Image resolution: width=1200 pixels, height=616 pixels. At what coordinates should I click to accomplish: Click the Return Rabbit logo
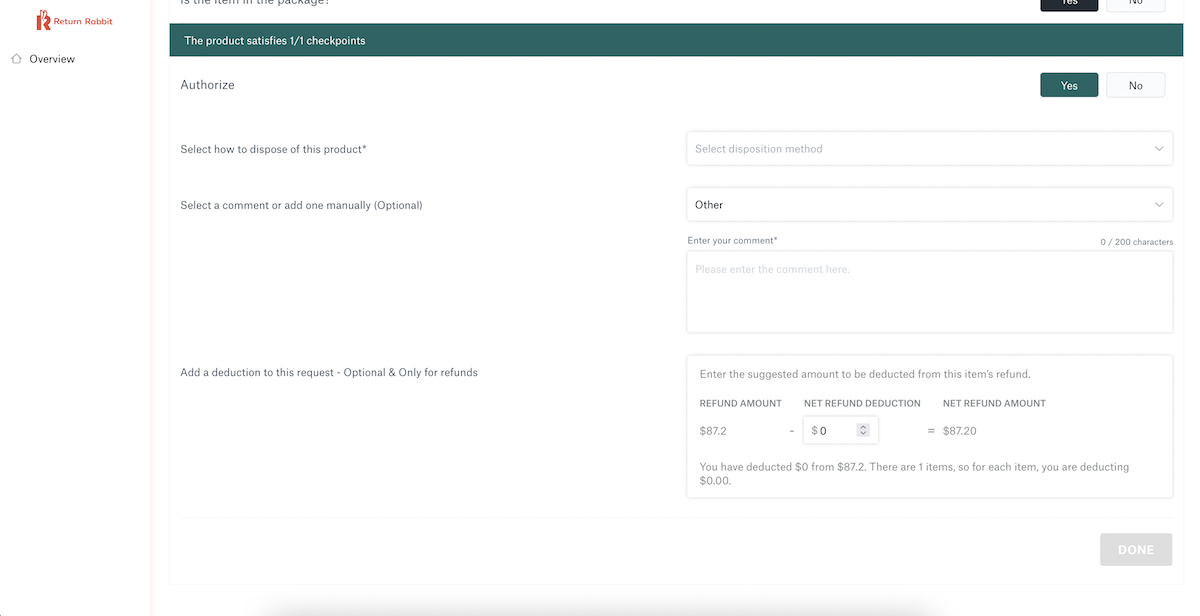pos(74,20)
